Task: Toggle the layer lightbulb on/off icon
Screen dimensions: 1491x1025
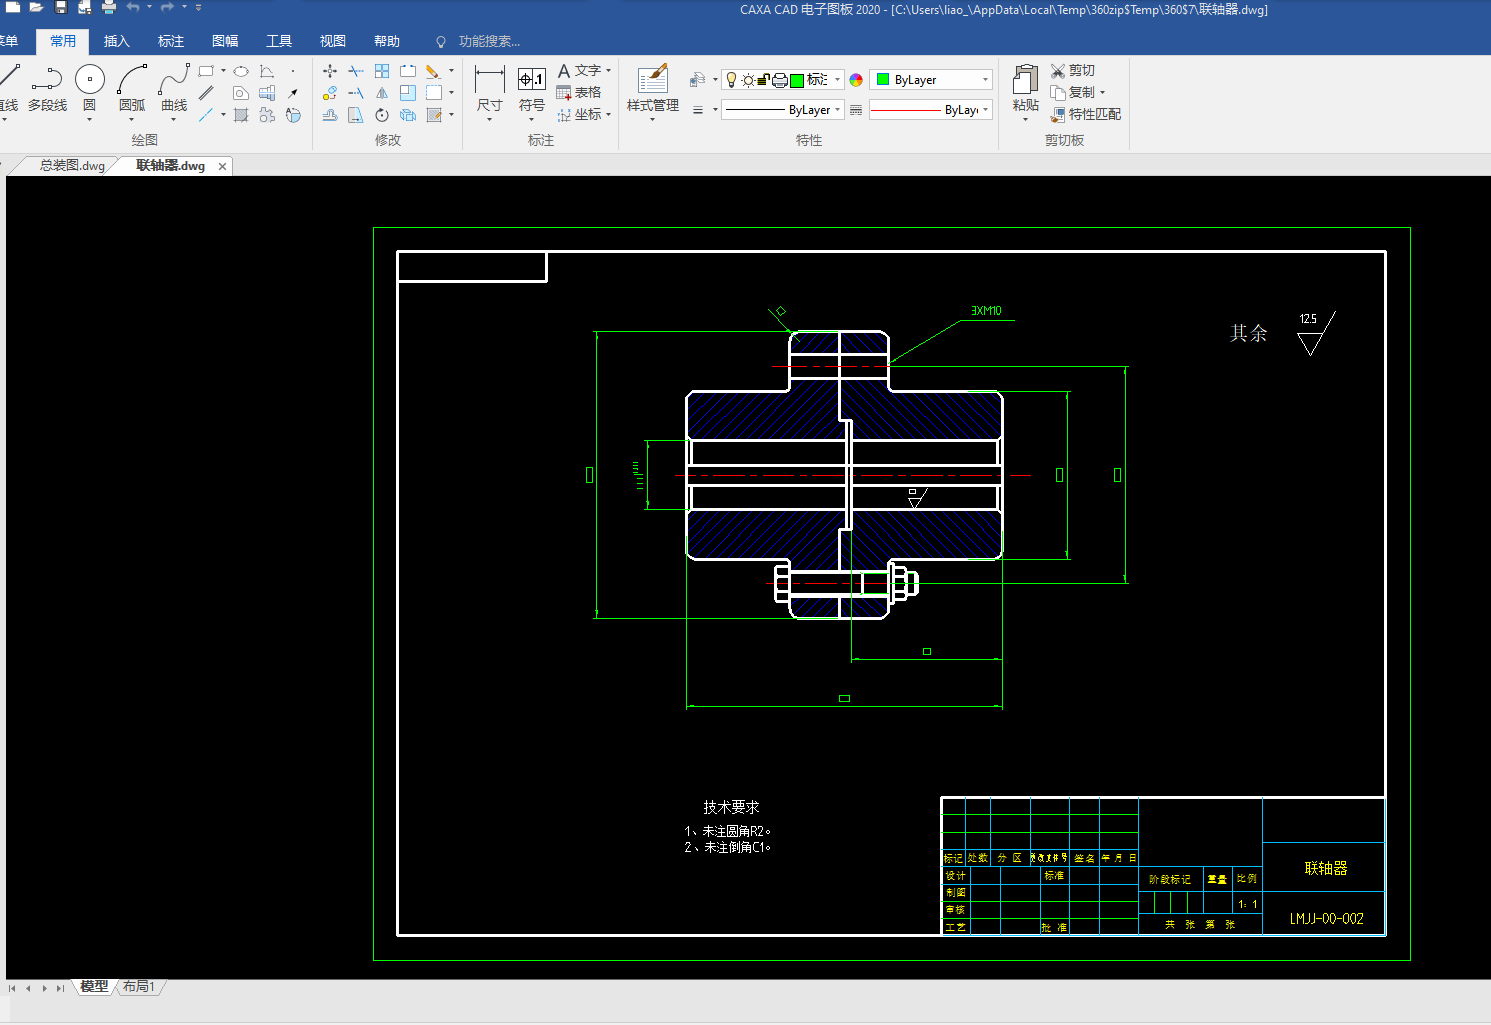Action: pos(731,80)
